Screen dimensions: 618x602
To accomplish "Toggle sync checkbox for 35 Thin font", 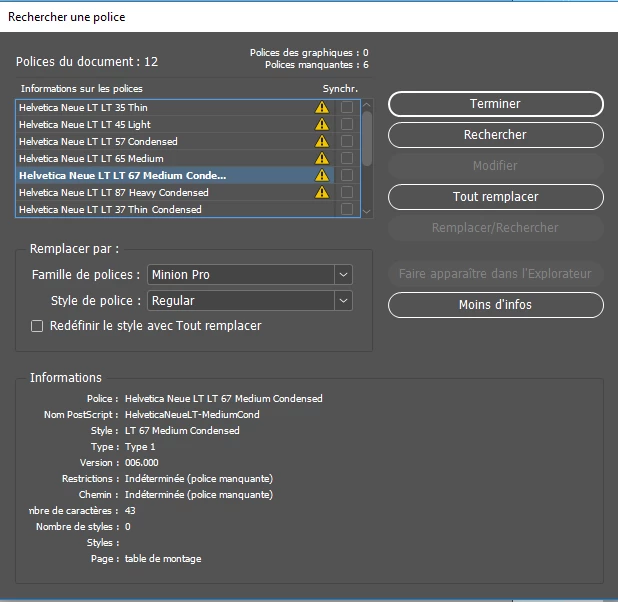I will pyautogui.click(x=347, y=107).
